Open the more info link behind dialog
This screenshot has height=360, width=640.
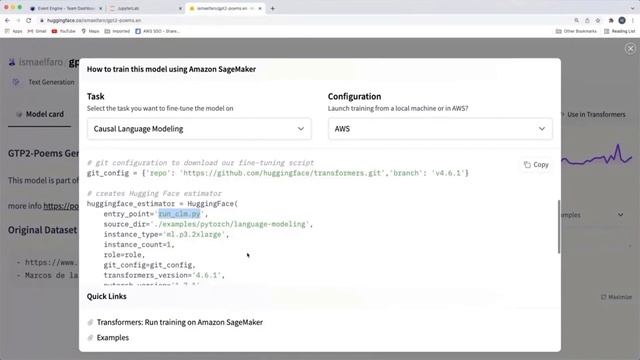tap(61, 206)
